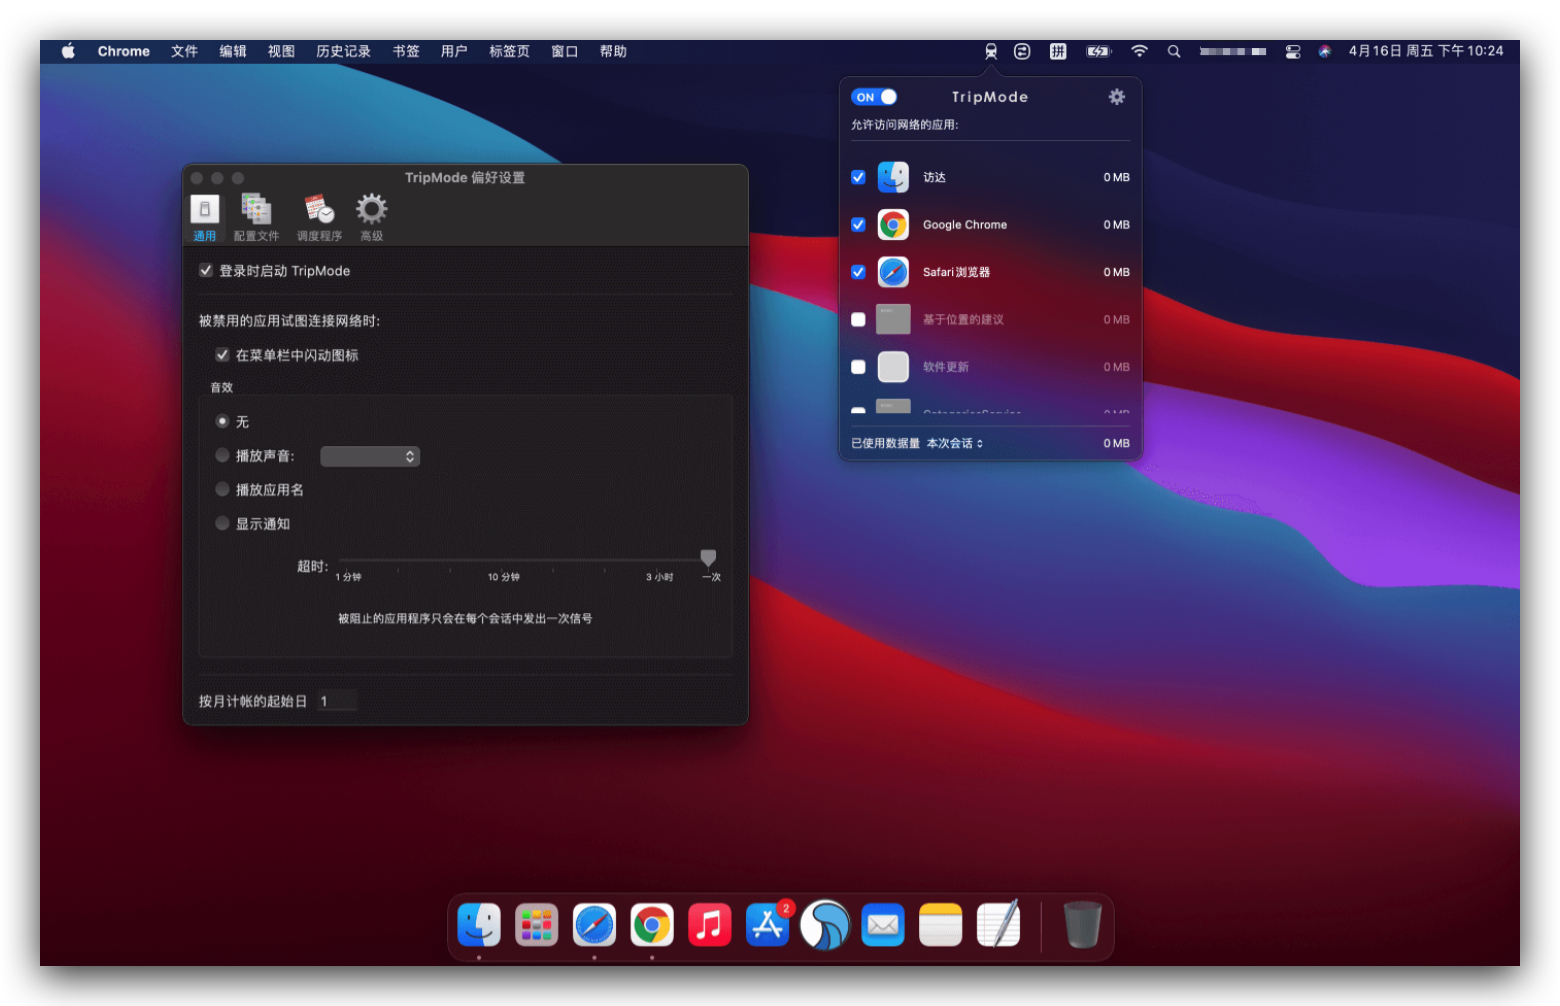Open Mail from the Dock

[883, 925]
